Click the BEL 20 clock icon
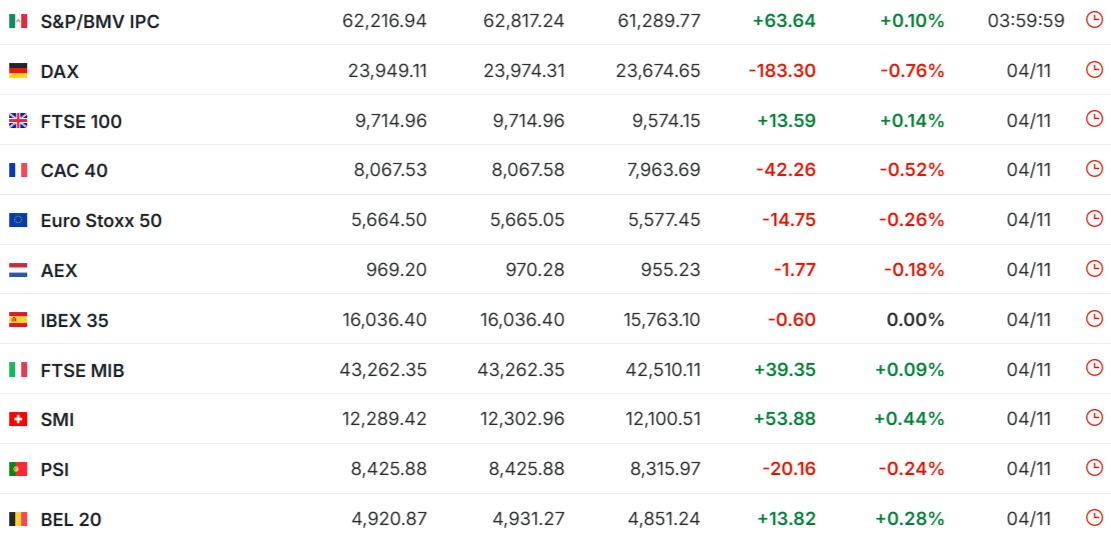The height and width of the screenshot is (536, 1111). (1094, 518)
